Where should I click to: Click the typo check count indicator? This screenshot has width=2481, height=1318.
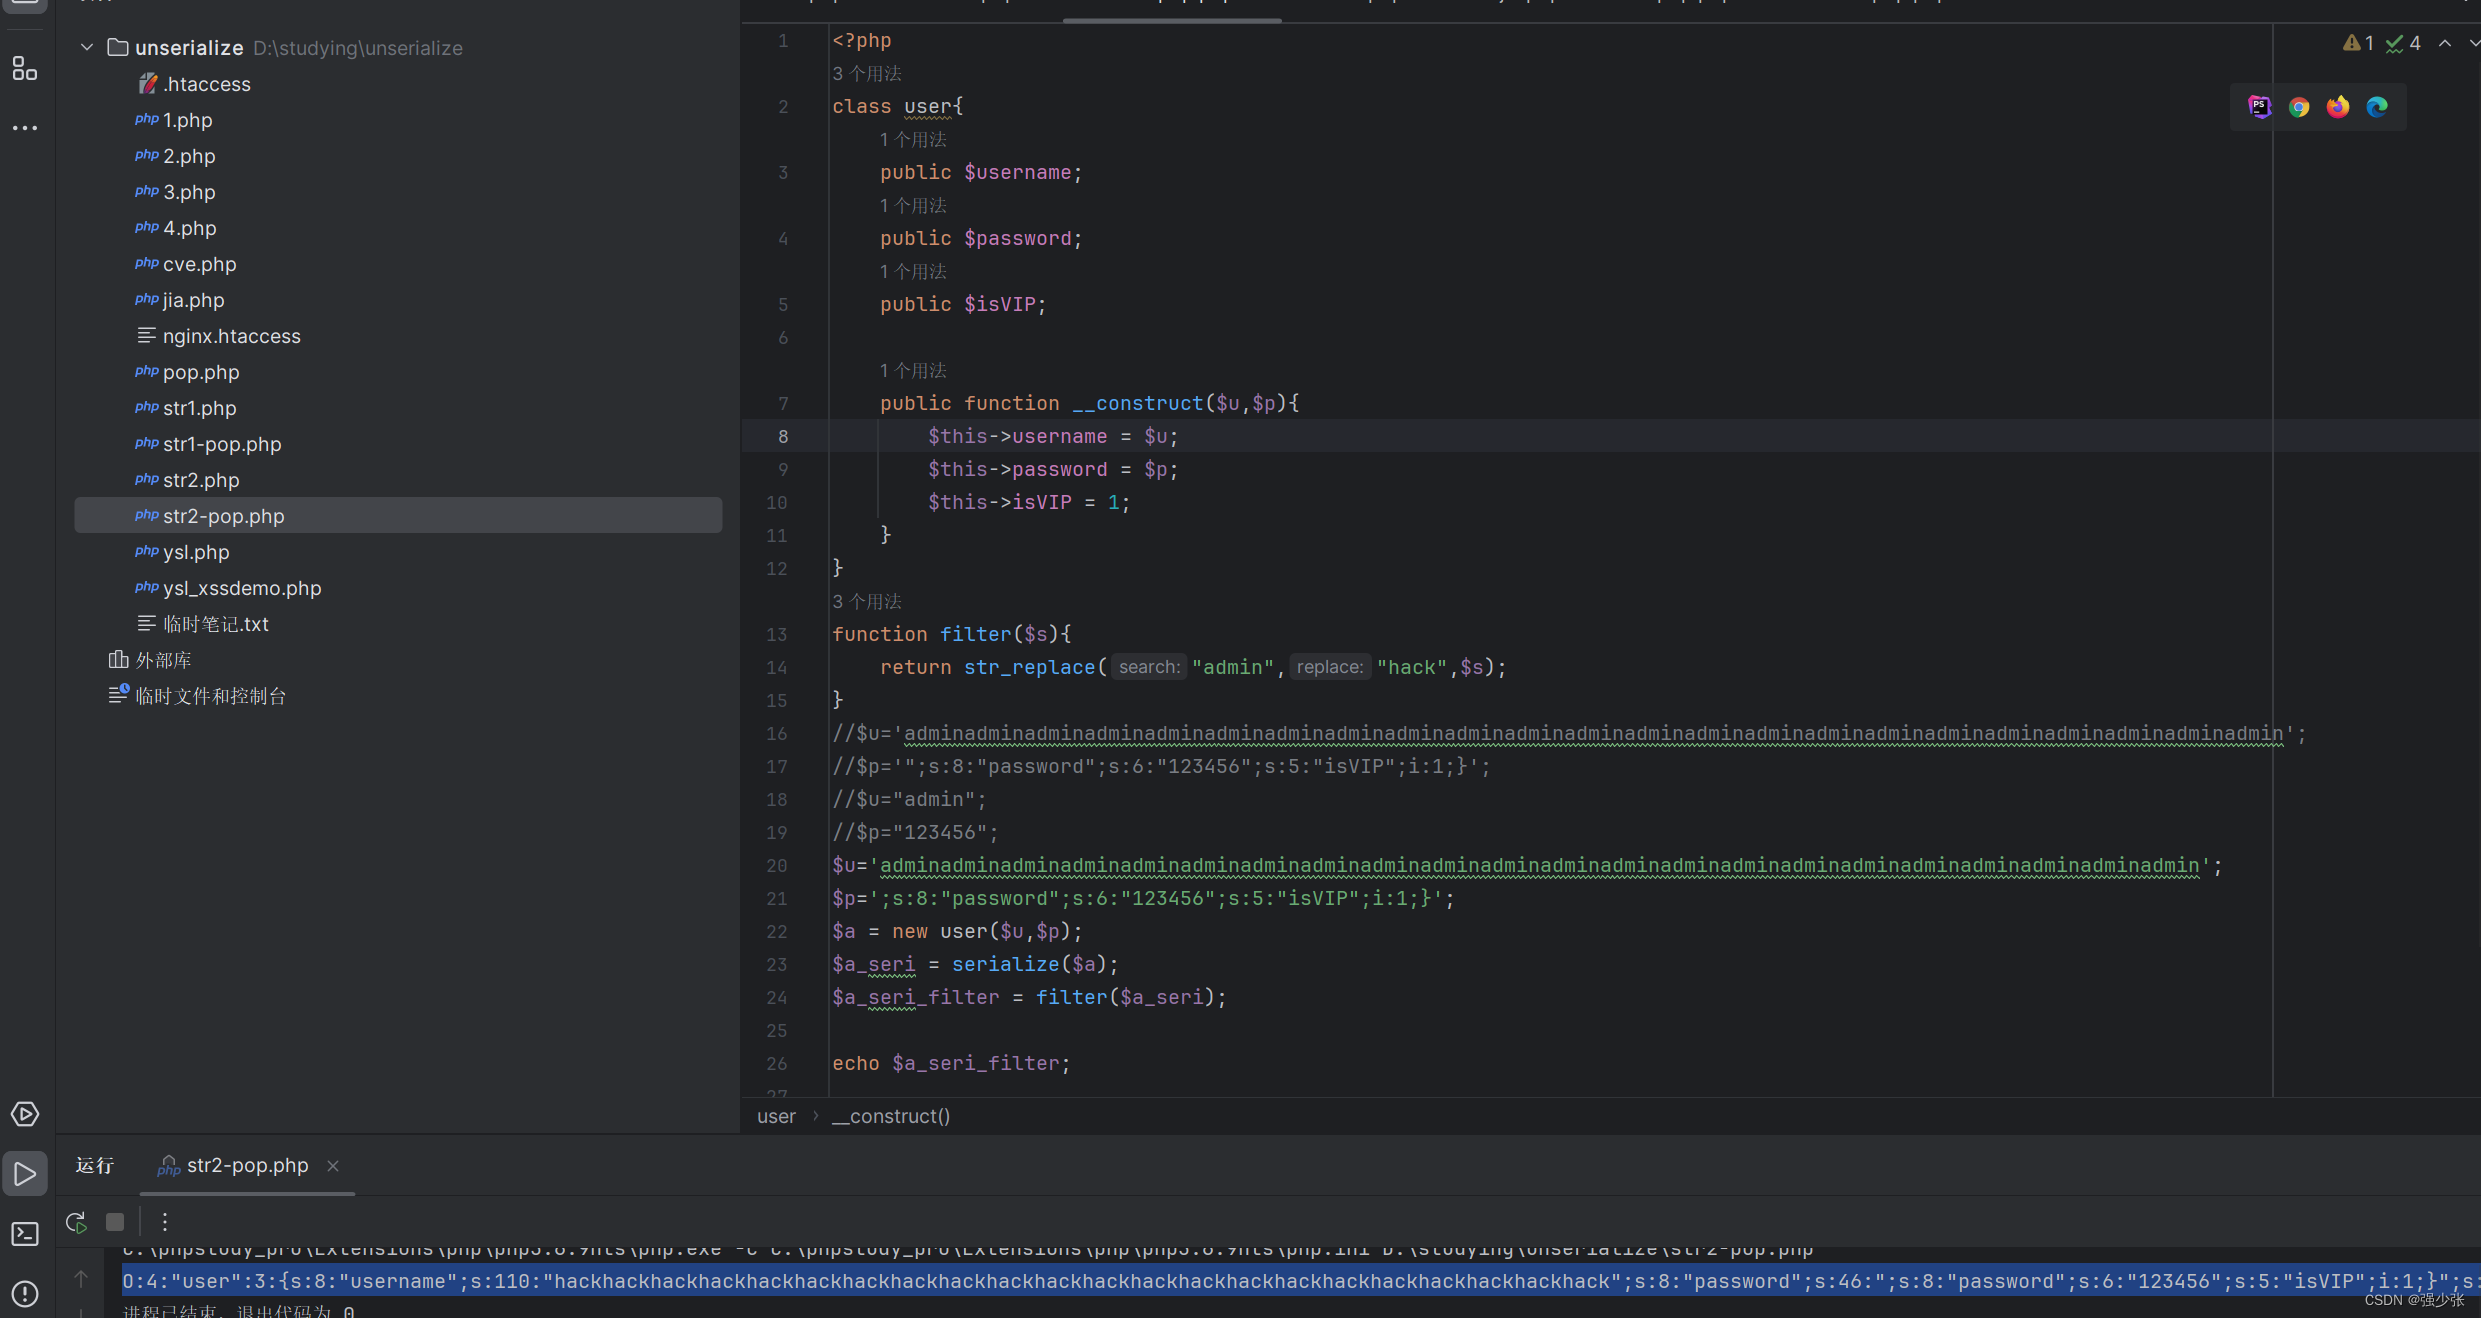[x=2403, y=43]
